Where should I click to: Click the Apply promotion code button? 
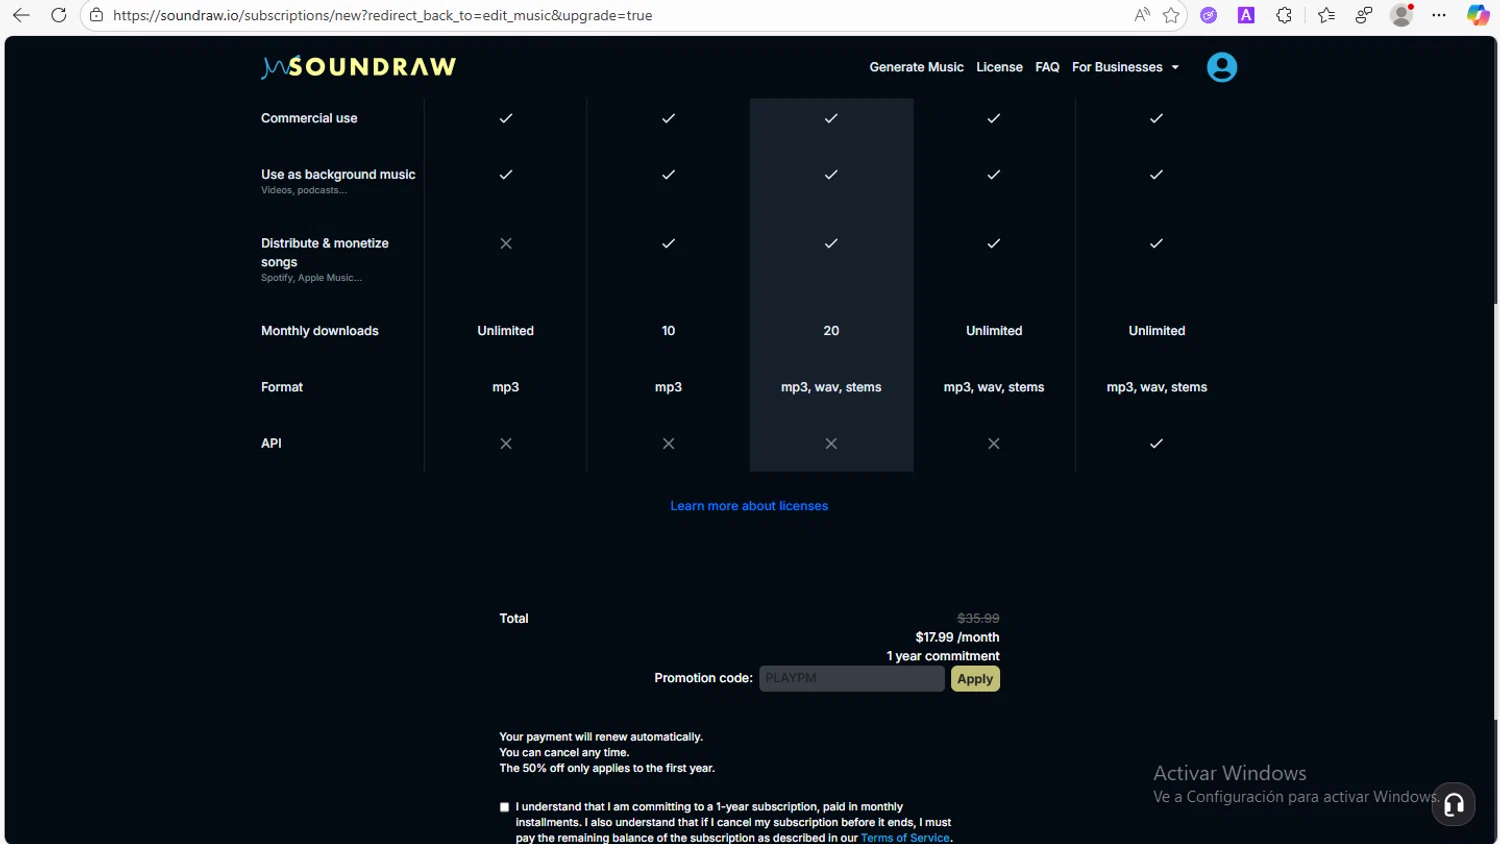click(x=975, y=679)
